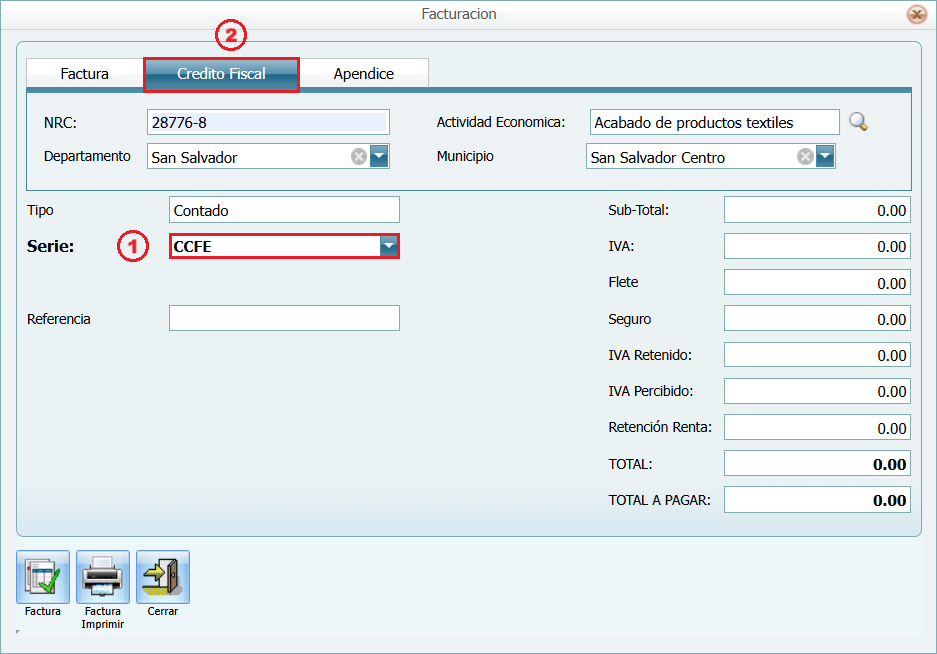Click the Flete amount field
Viewport: 937px width, 654px height.
pyautogui.click(x=816, y=283)
